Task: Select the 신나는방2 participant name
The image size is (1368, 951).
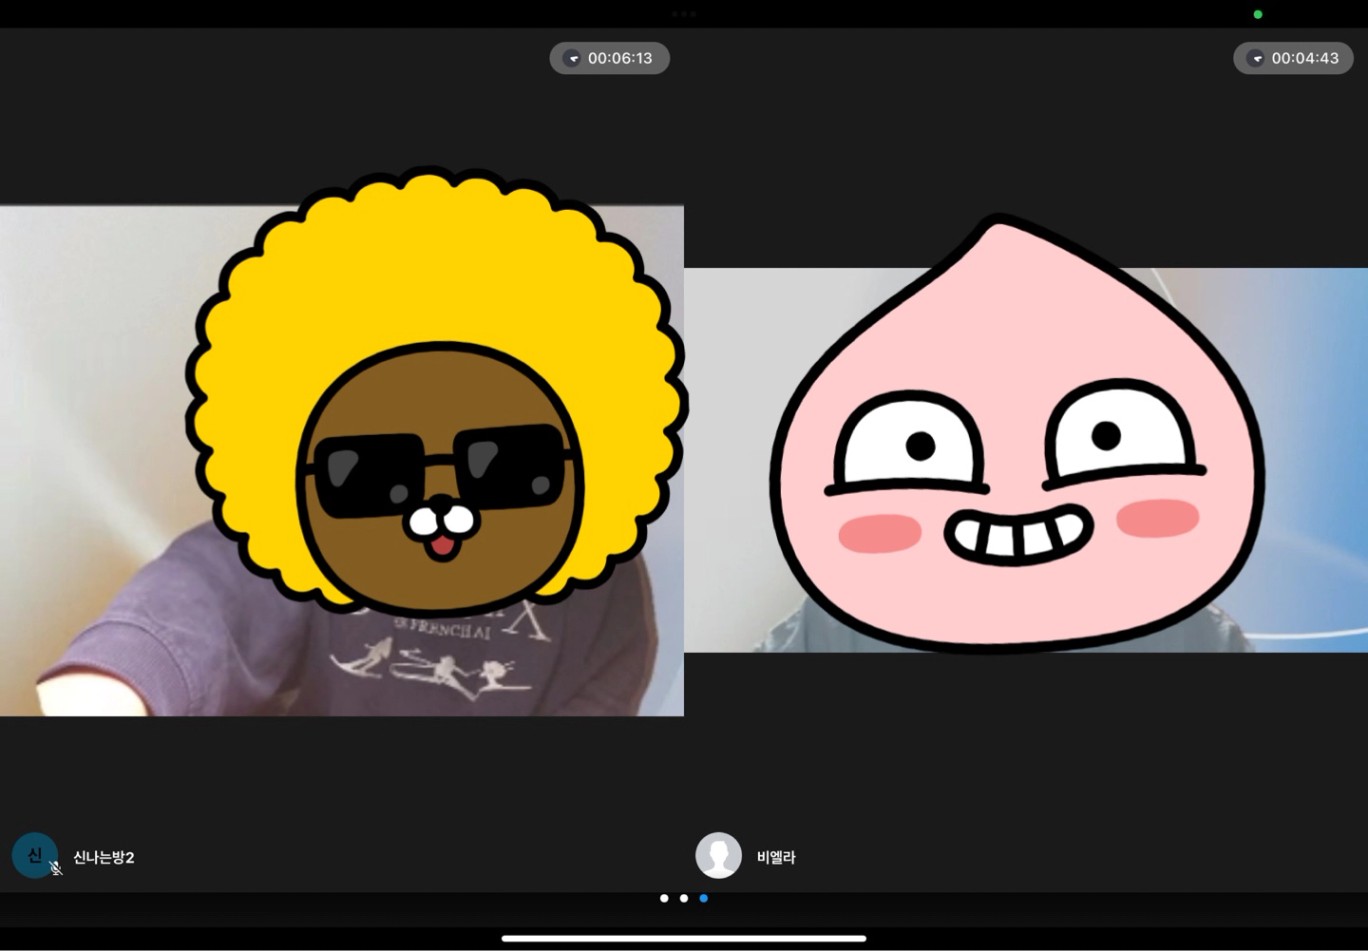Action: [x=104, y=858]
